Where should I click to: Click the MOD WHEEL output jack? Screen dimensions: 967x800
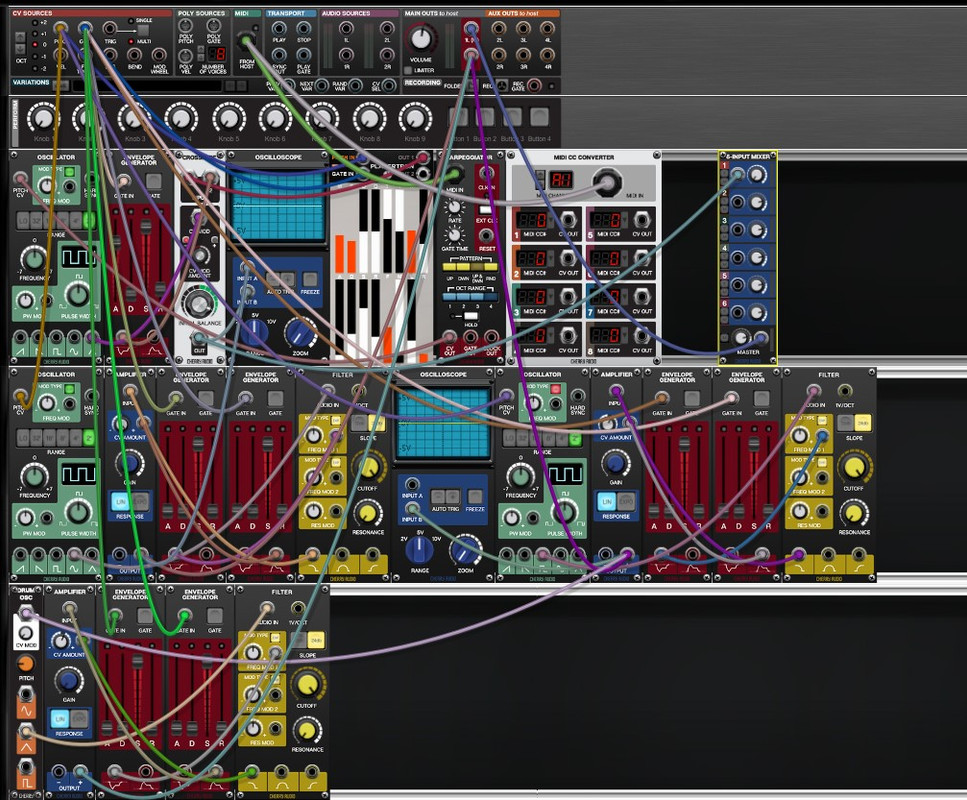point(159,56)
